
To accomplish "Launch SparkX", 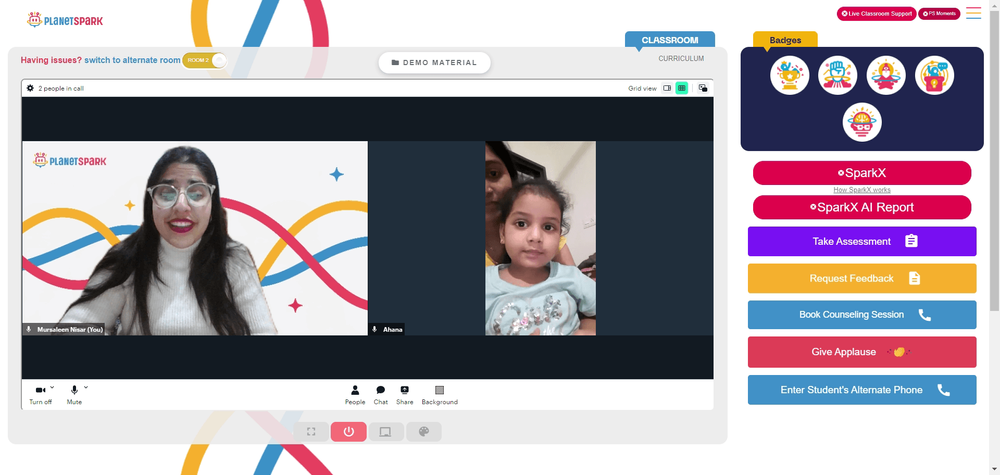I will coord(862,173).
